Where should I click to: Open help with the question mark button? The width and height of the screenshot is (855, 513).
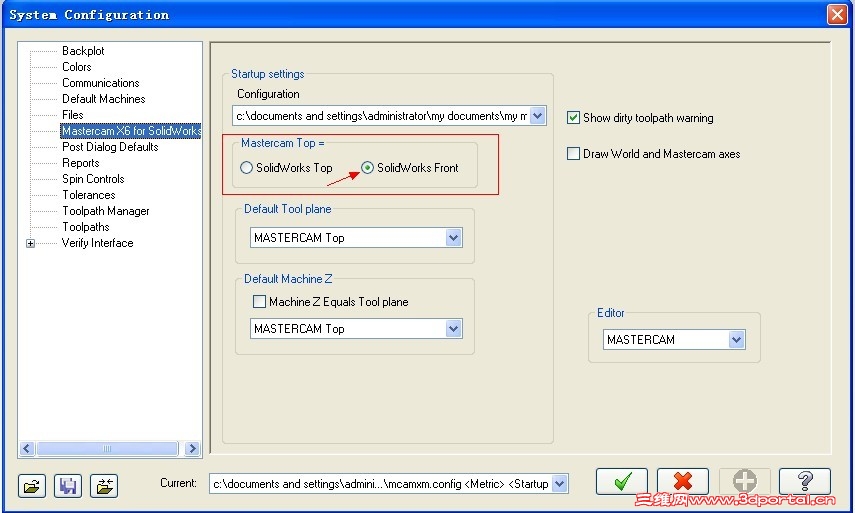805,481
